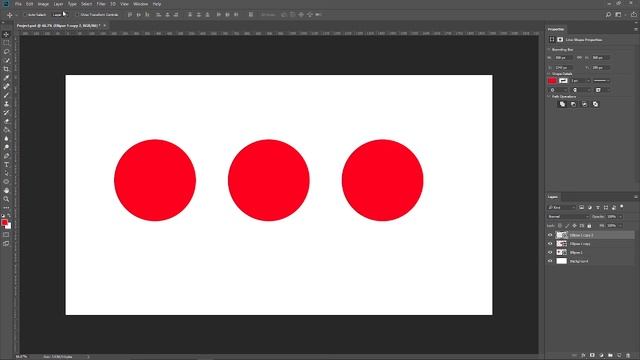Open the Filter menu
This screenshot has height=360, width=640.
point(101,4)
